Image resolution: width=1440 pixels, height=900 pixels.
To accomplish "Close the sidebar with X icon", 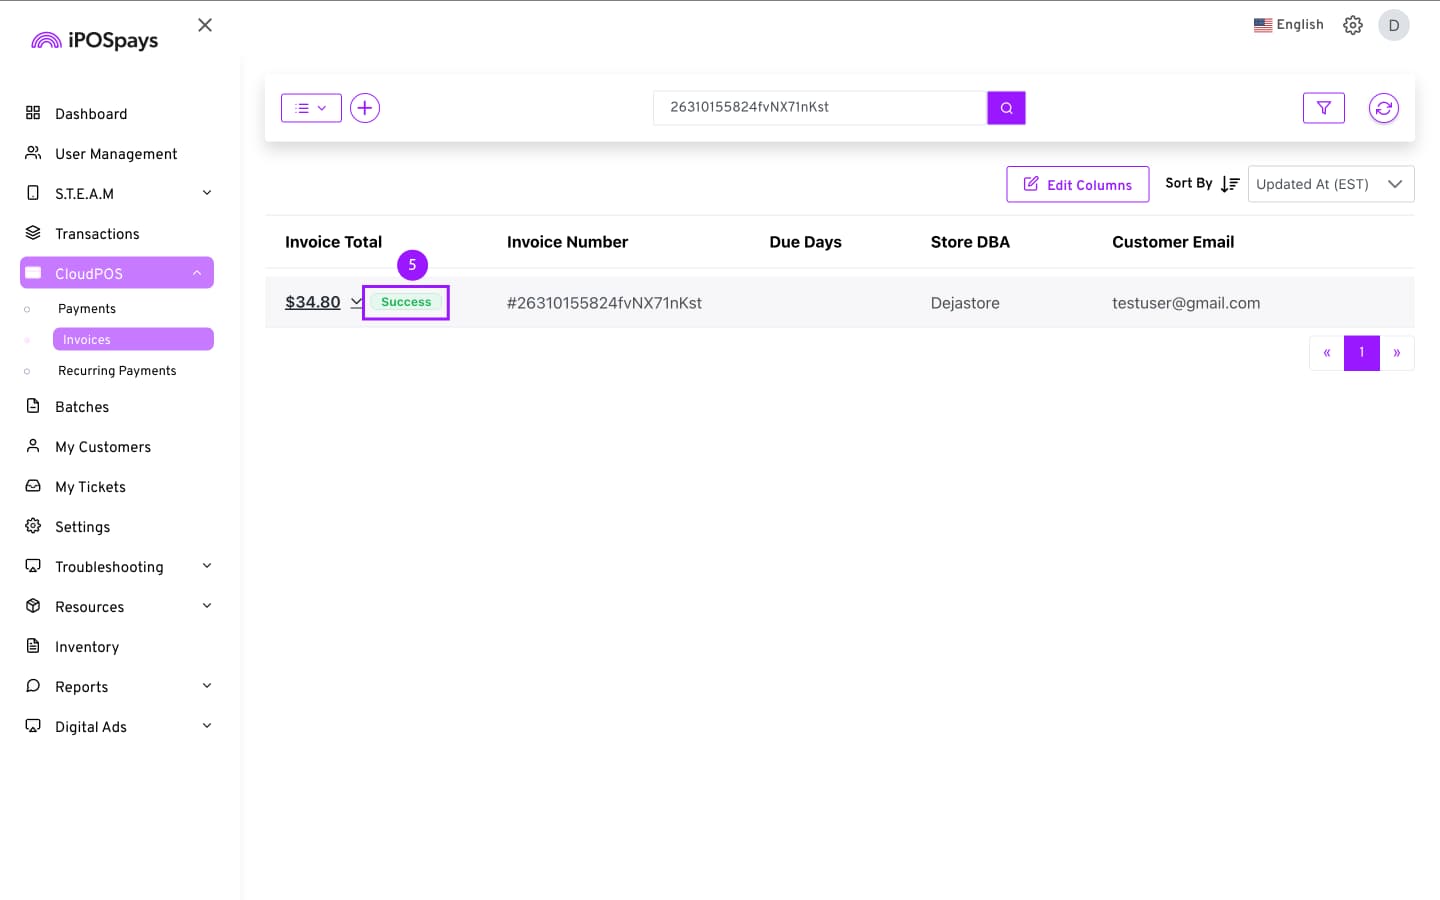I will pyautogui.click(x=205, y=25).
